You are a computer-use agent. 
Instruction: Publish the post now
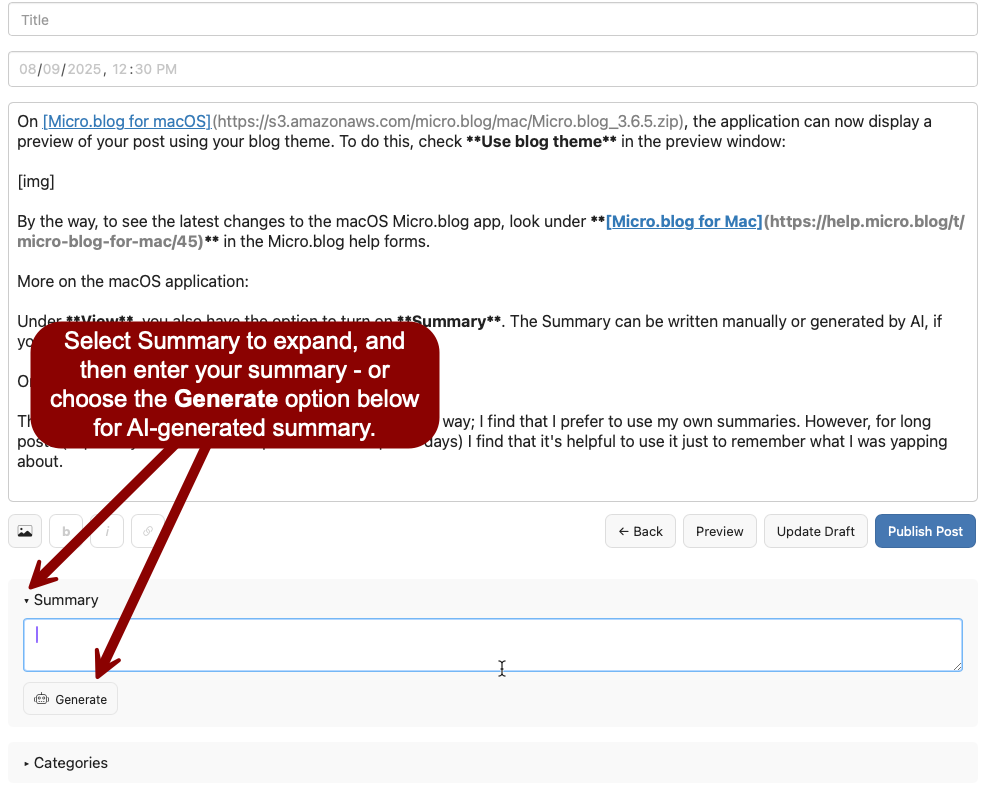tap(925, 532)
